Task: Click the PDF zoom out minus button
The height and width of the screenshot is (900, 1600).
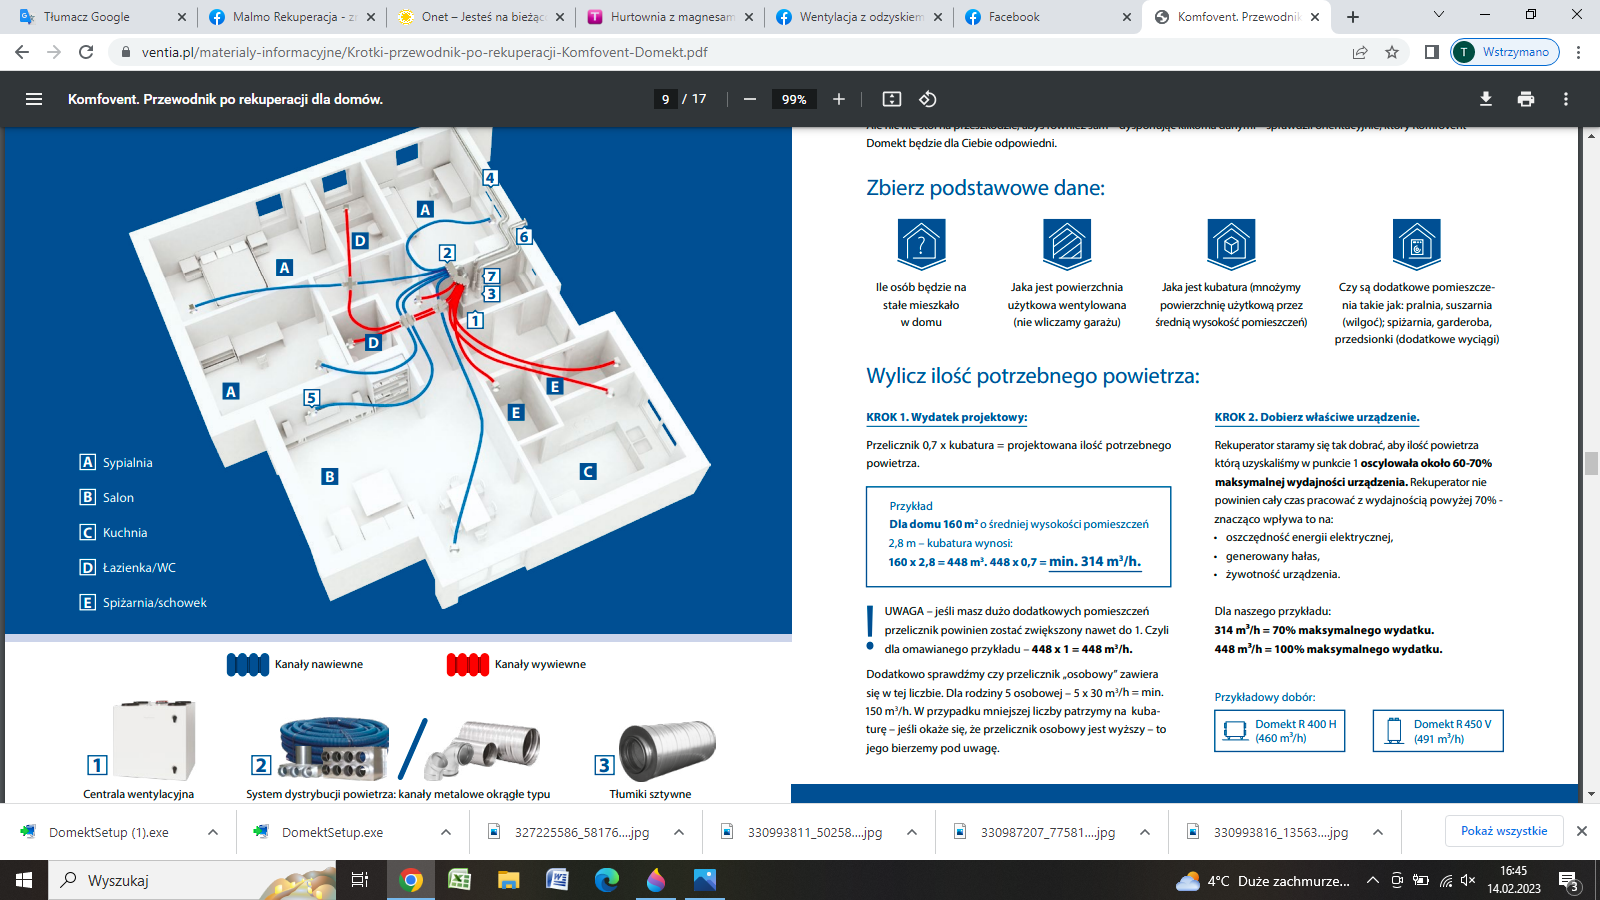Action: pos(749,99)
